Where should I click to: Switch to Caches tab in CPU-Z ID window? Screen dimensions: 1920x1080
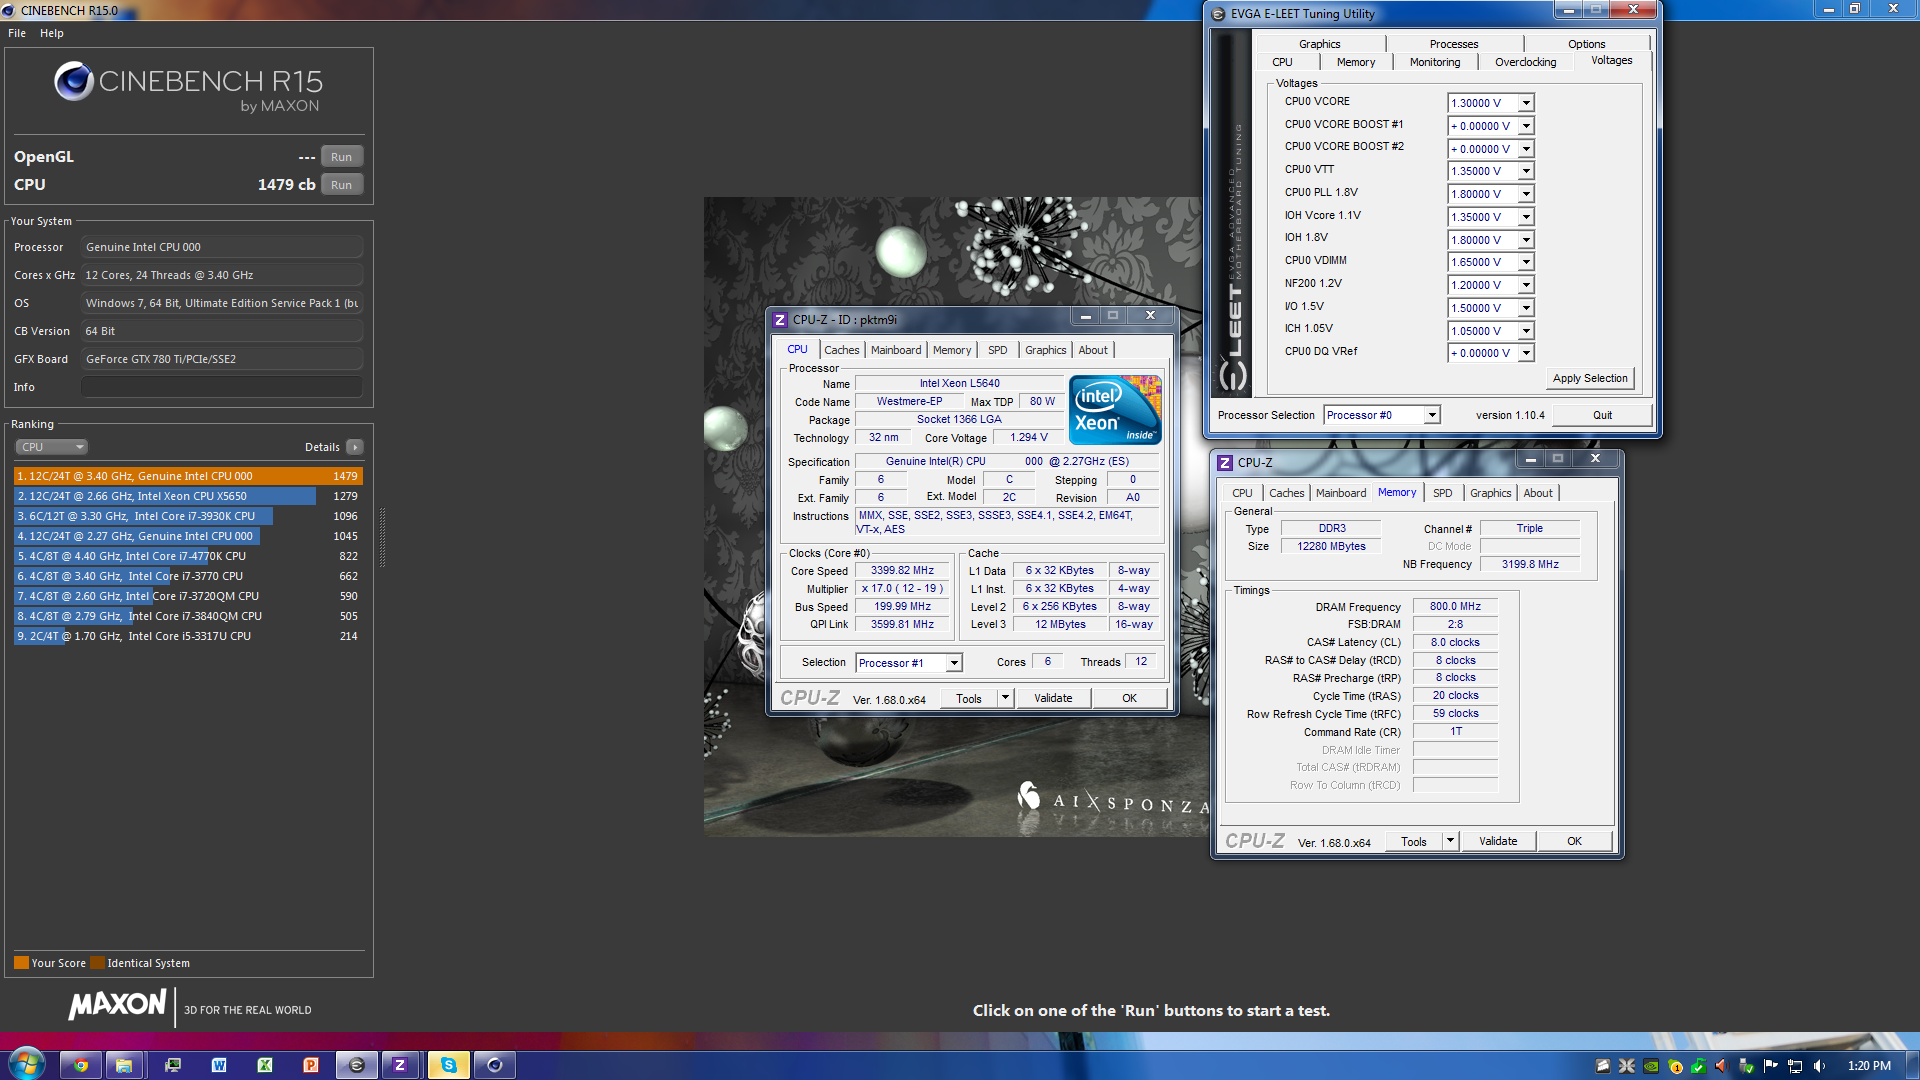[x=842, y=350]
